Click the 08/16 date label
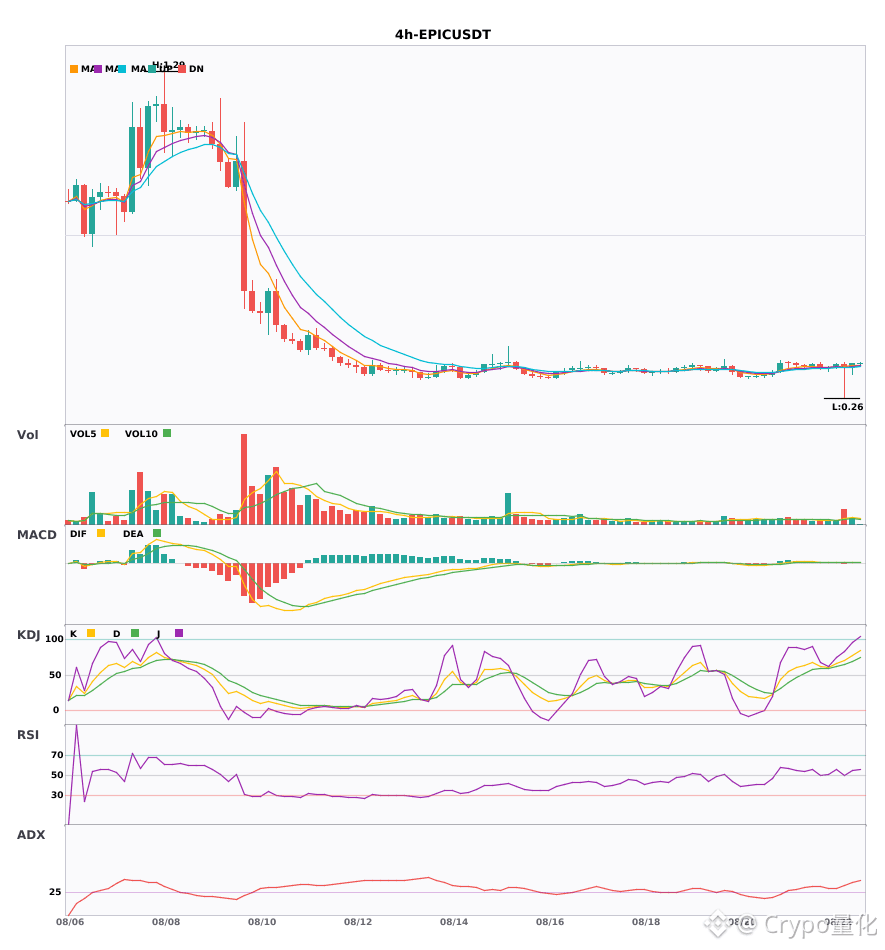This screenshot has height=950, width=885. click(550, 922)
